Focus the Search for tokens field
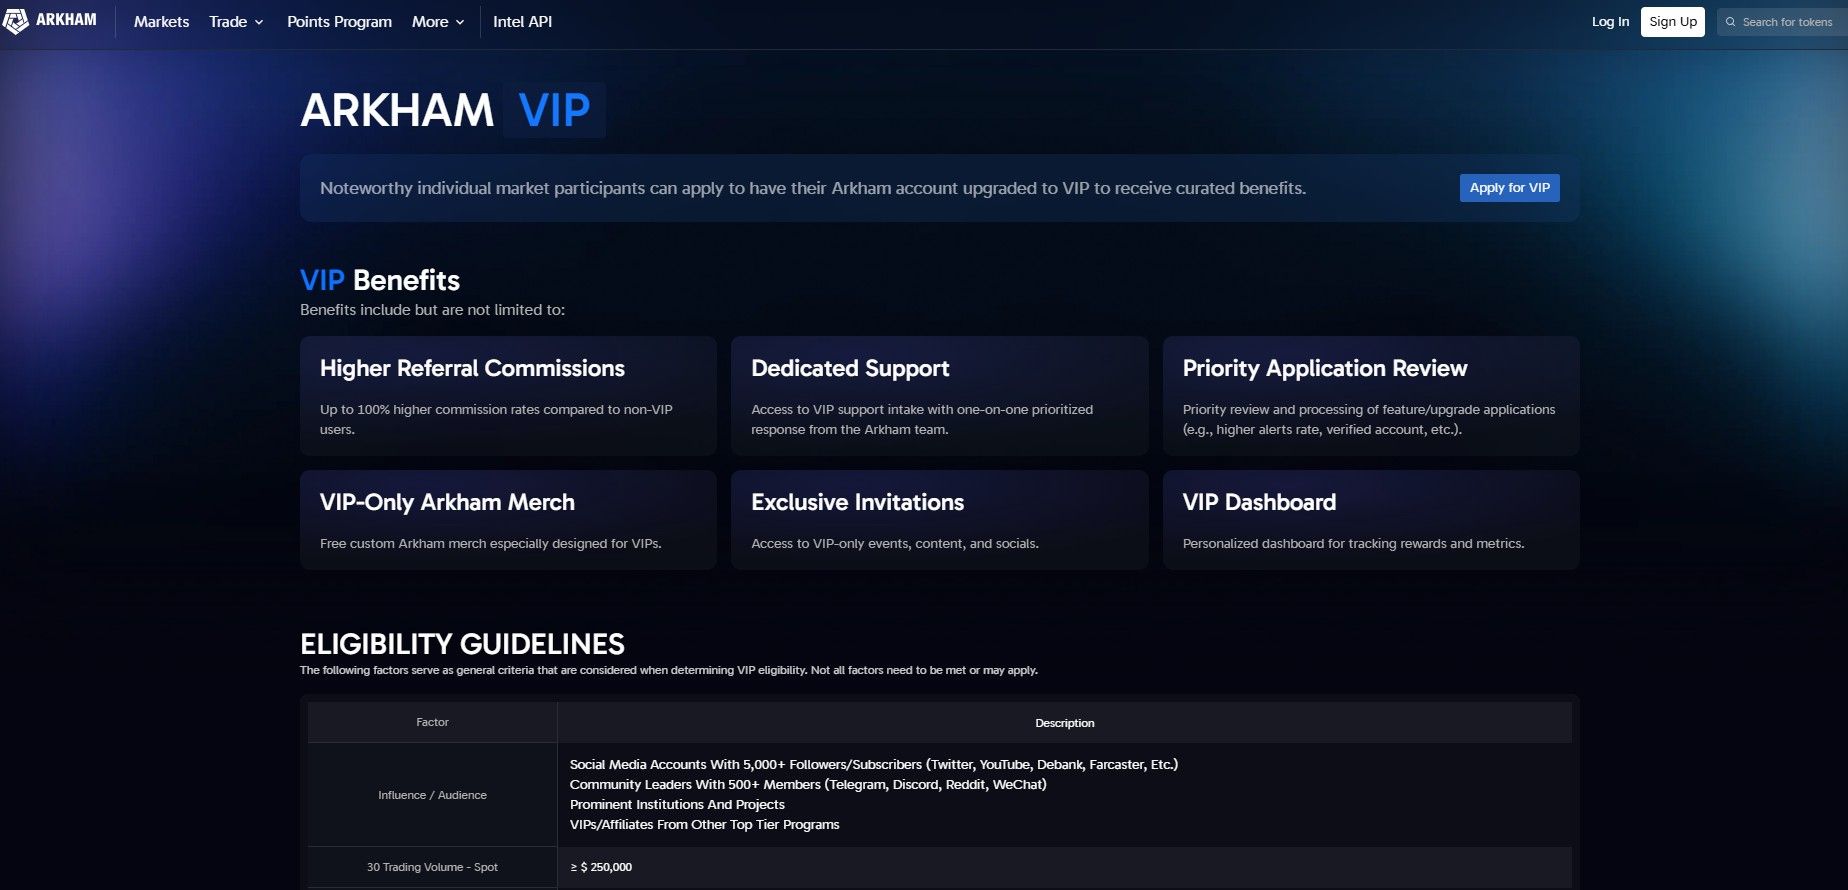 coord(1787,22)
